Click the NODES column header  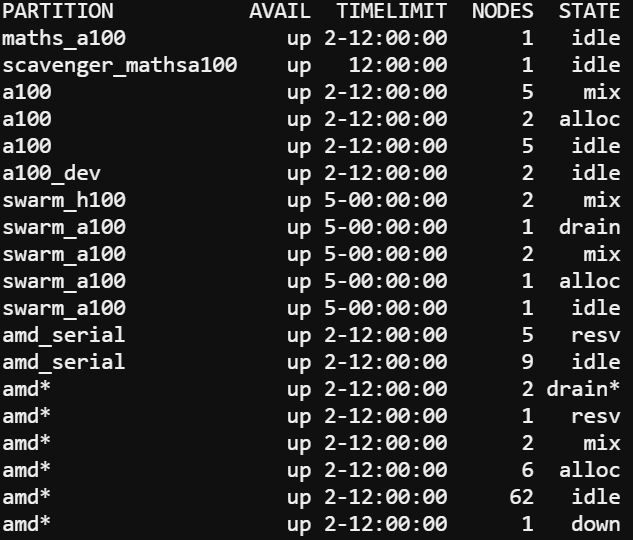[502, 12]
